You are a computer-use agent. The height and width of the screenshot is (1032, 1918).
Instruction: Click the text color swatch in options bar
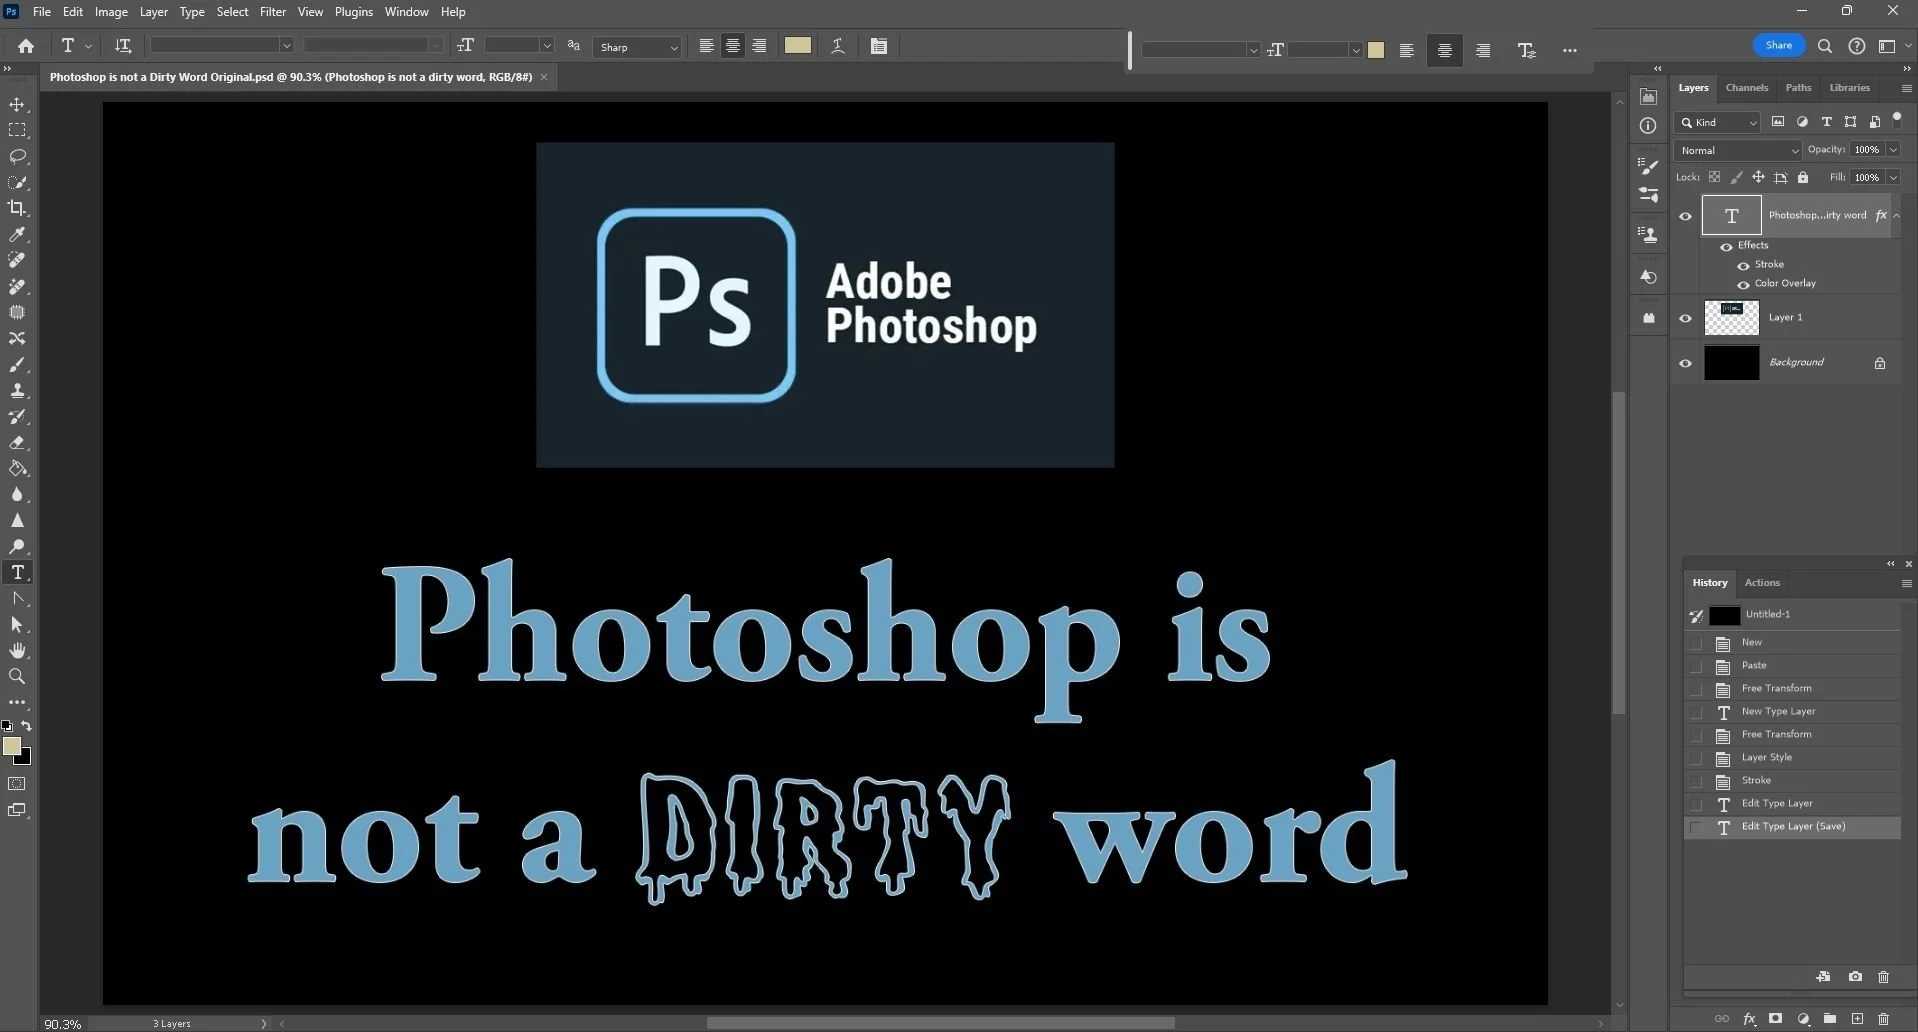[797, 46]
